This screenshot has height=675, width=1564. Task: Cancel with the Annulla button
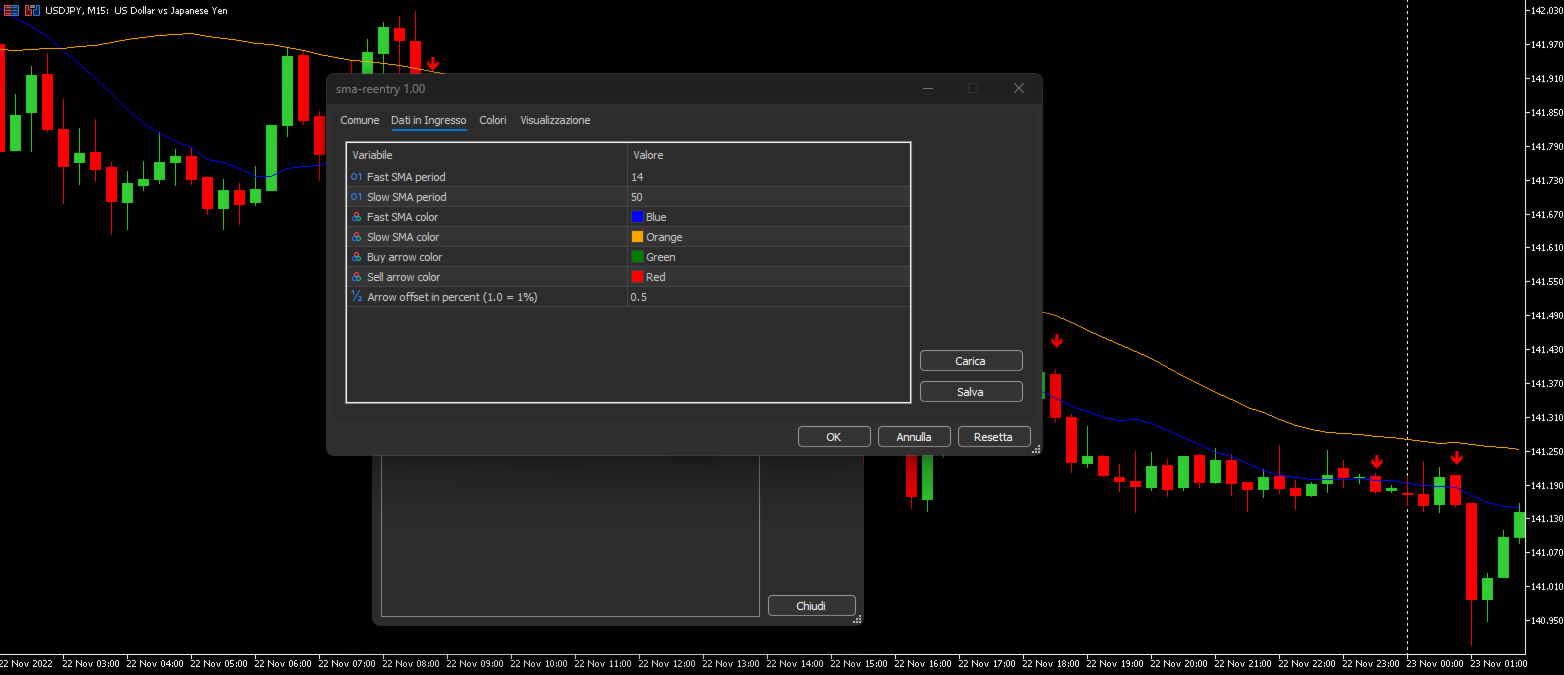(914, 437)
